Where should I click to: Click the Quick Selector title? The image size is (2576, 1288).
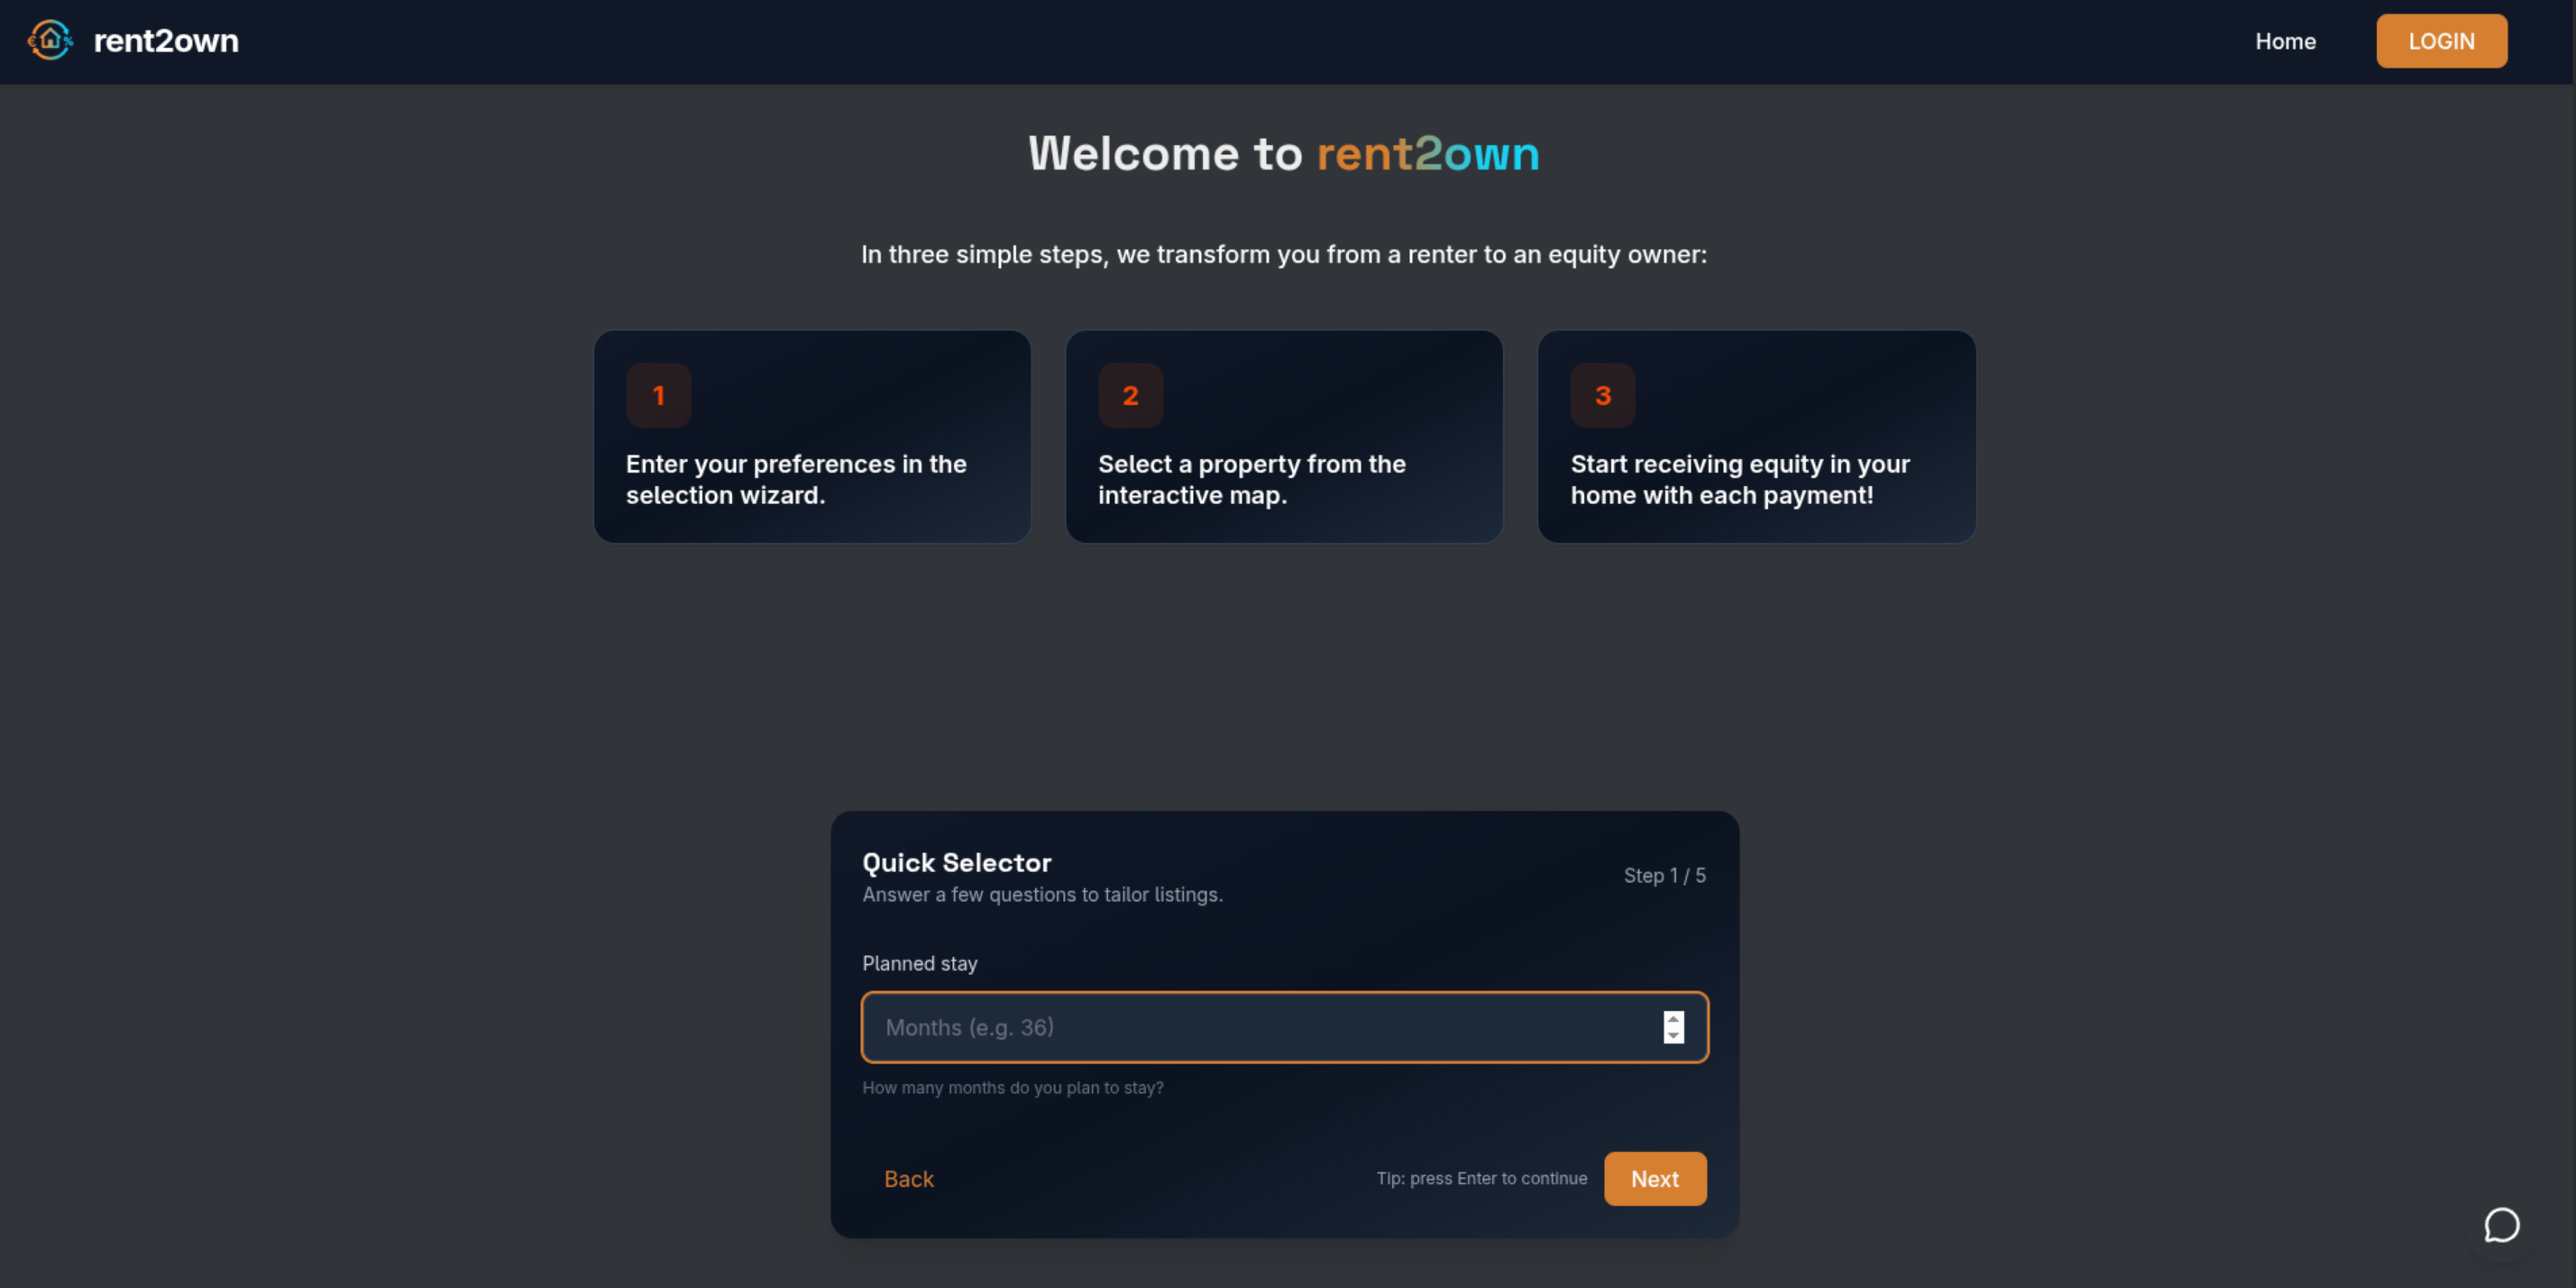point(956,862)
